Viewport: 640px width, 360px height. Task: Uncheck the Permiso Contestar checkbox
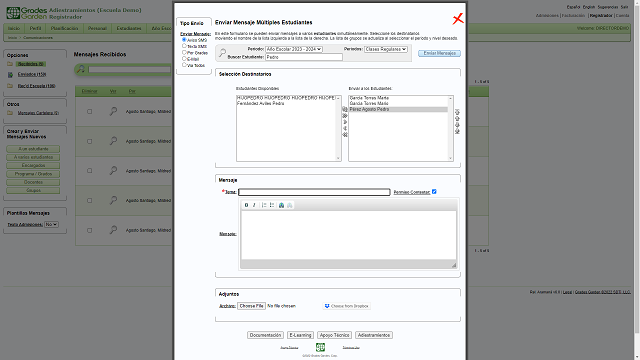pos(434,191)
